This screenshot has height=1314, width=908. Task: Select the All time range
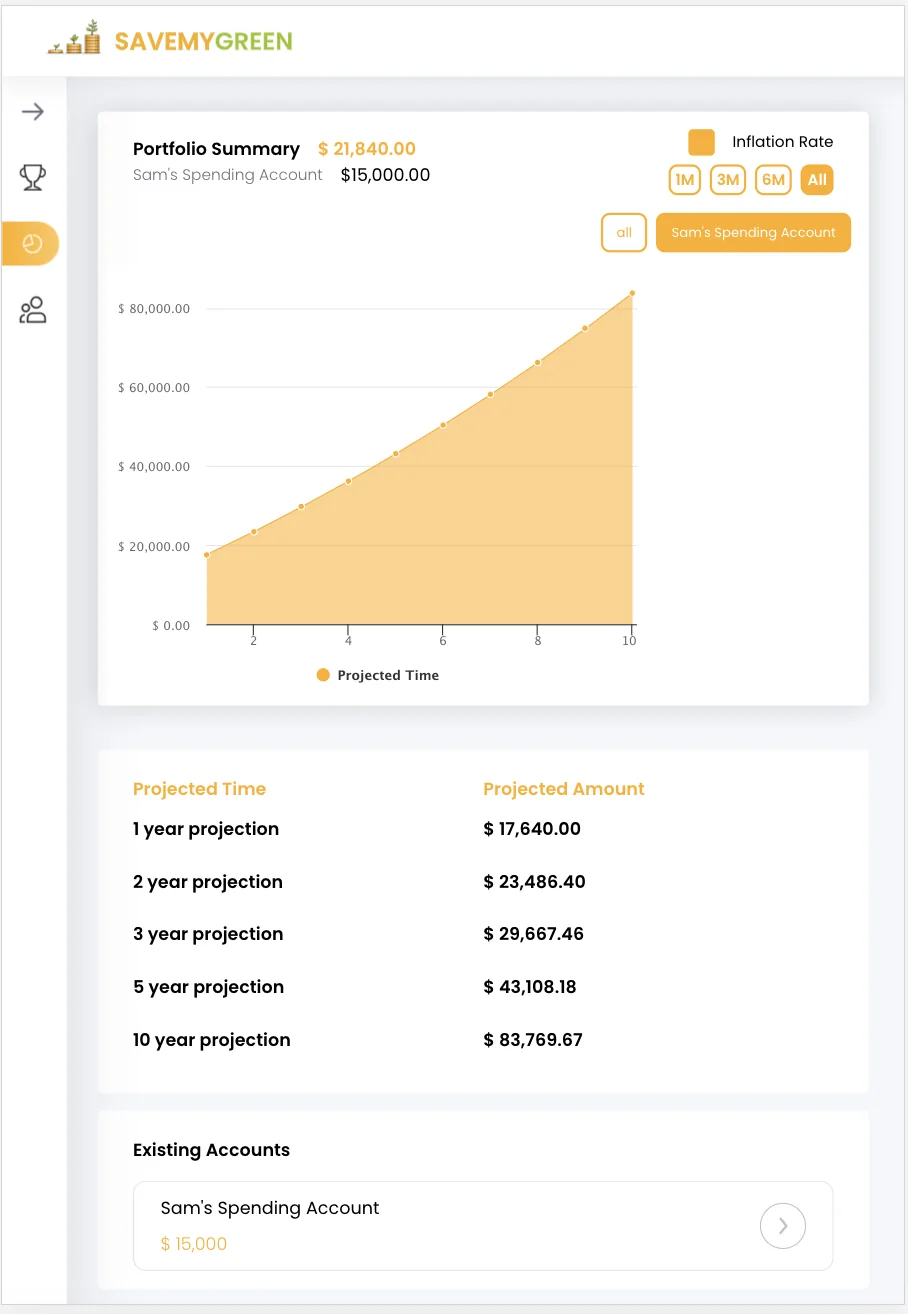pos(817,180)
